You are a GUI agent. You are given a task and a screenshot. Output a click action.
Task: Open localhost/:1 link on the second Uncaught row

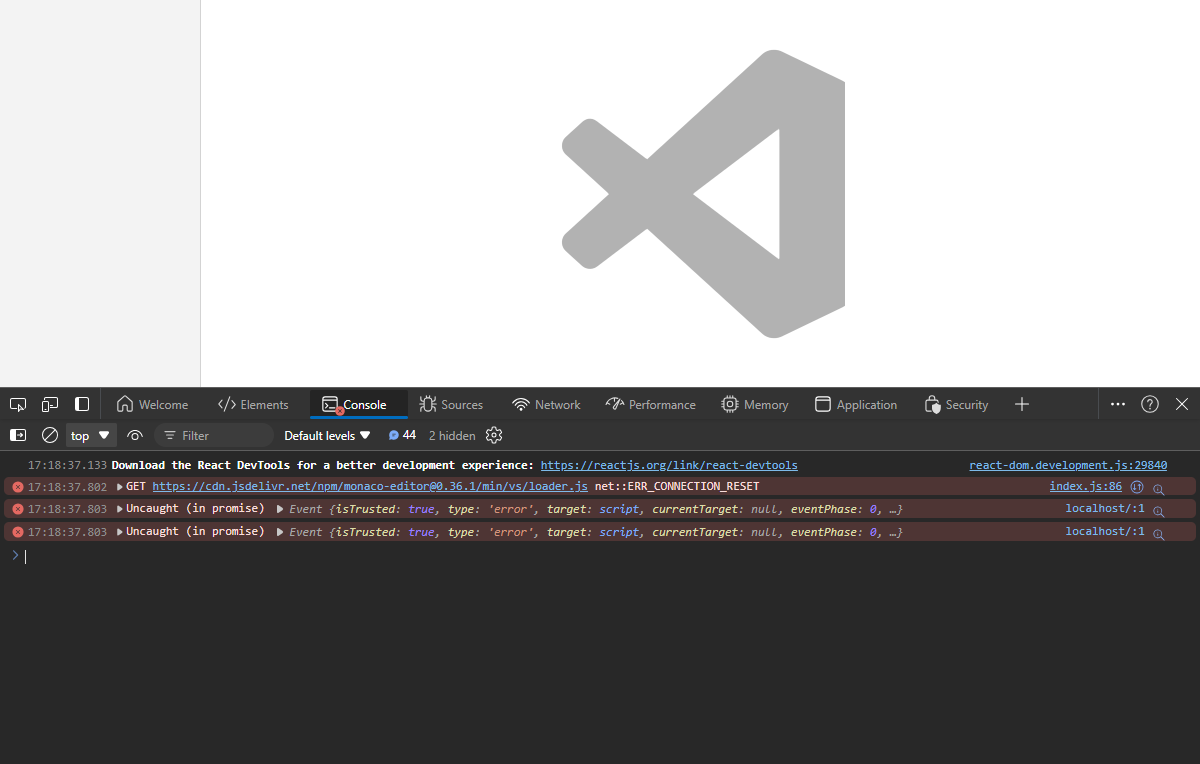click(1105, 532)
